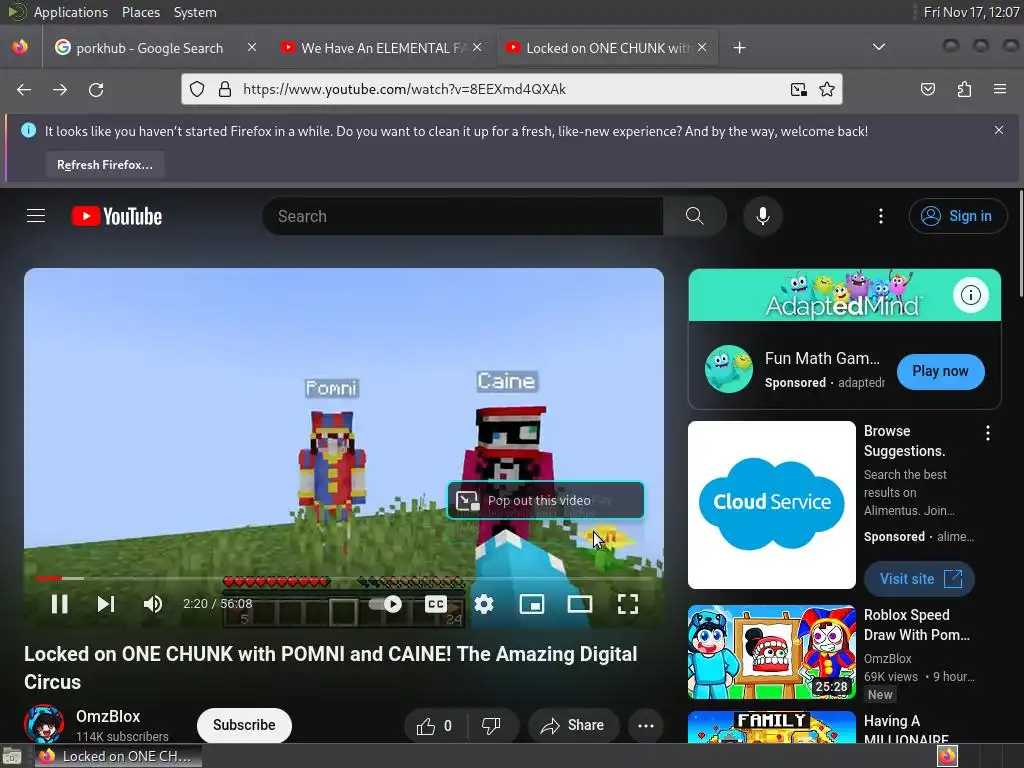Go to YouTube home via logo
The height and width of the screenshot is (768, 1024).
[x=117, y=216]
